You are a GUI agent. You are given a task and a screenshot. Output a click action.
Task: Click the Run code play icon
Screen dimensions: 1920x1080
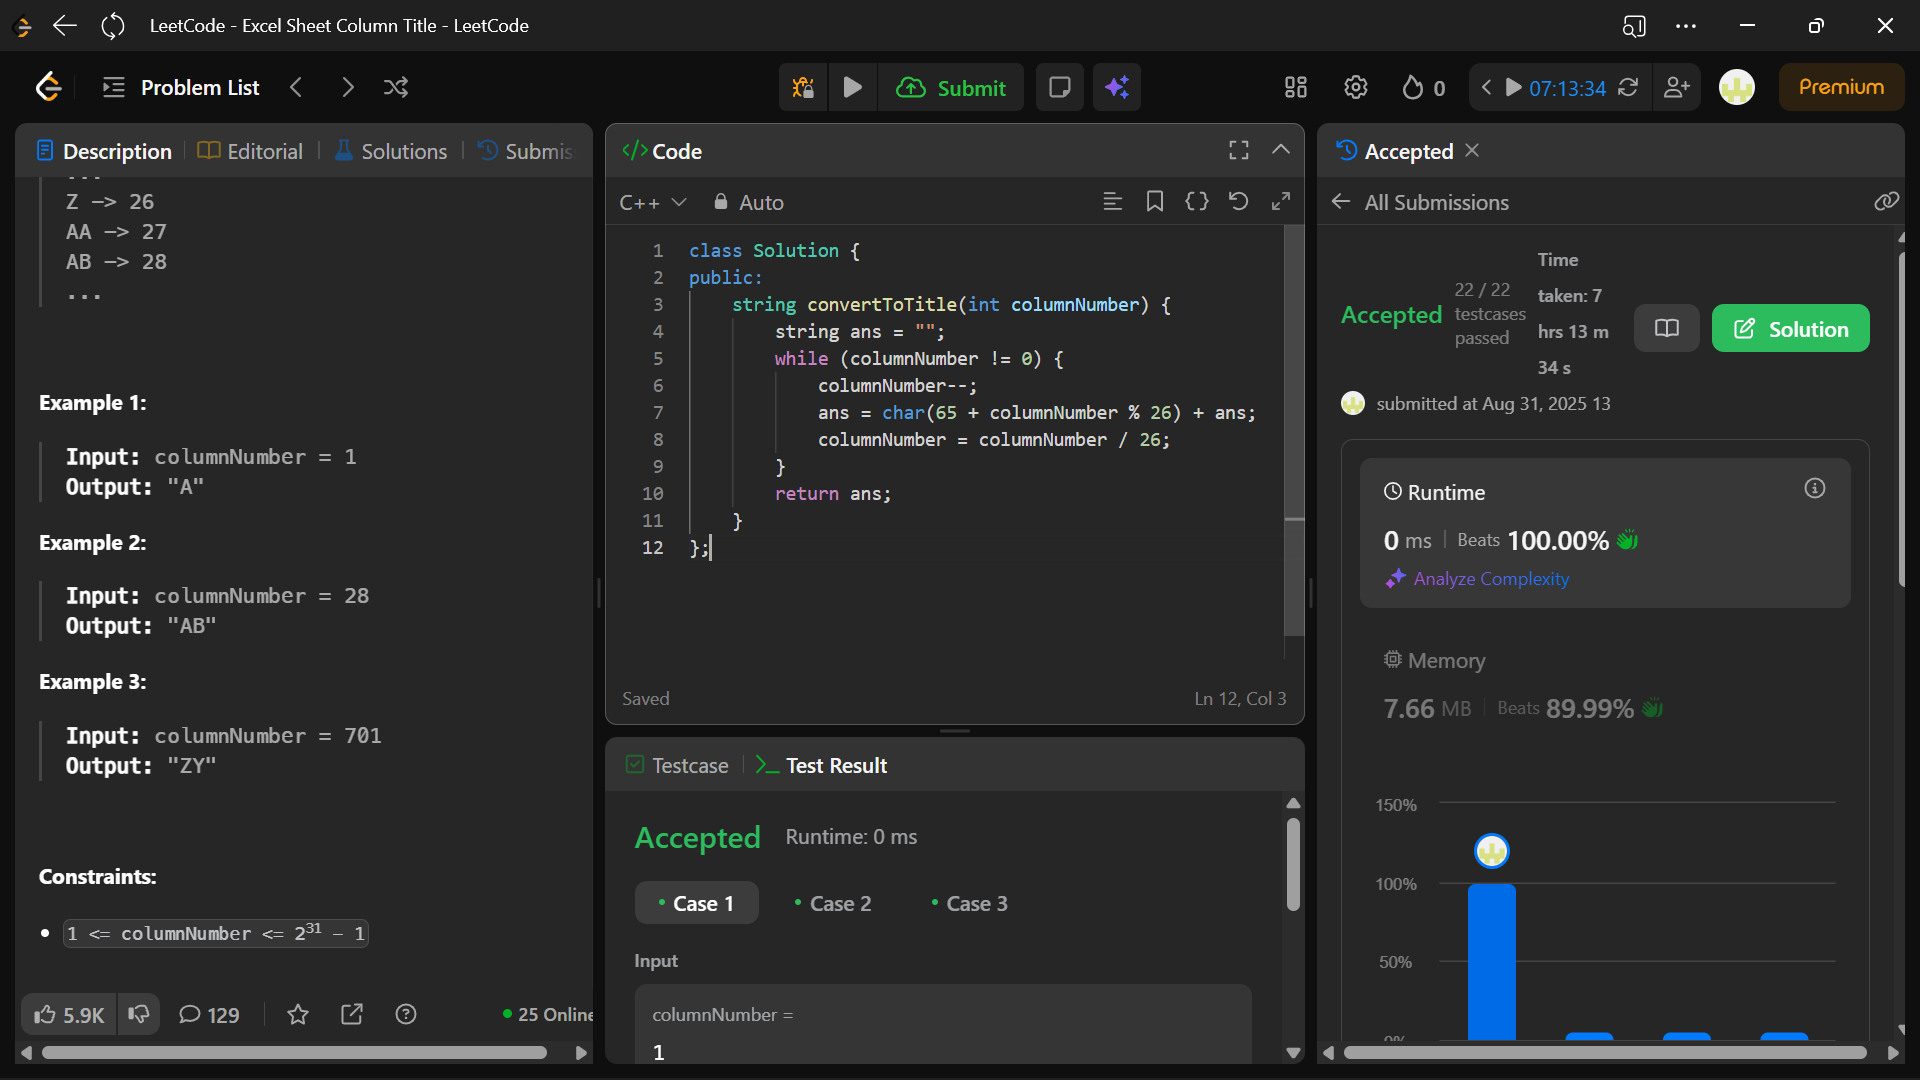click(x=853, y=88)
